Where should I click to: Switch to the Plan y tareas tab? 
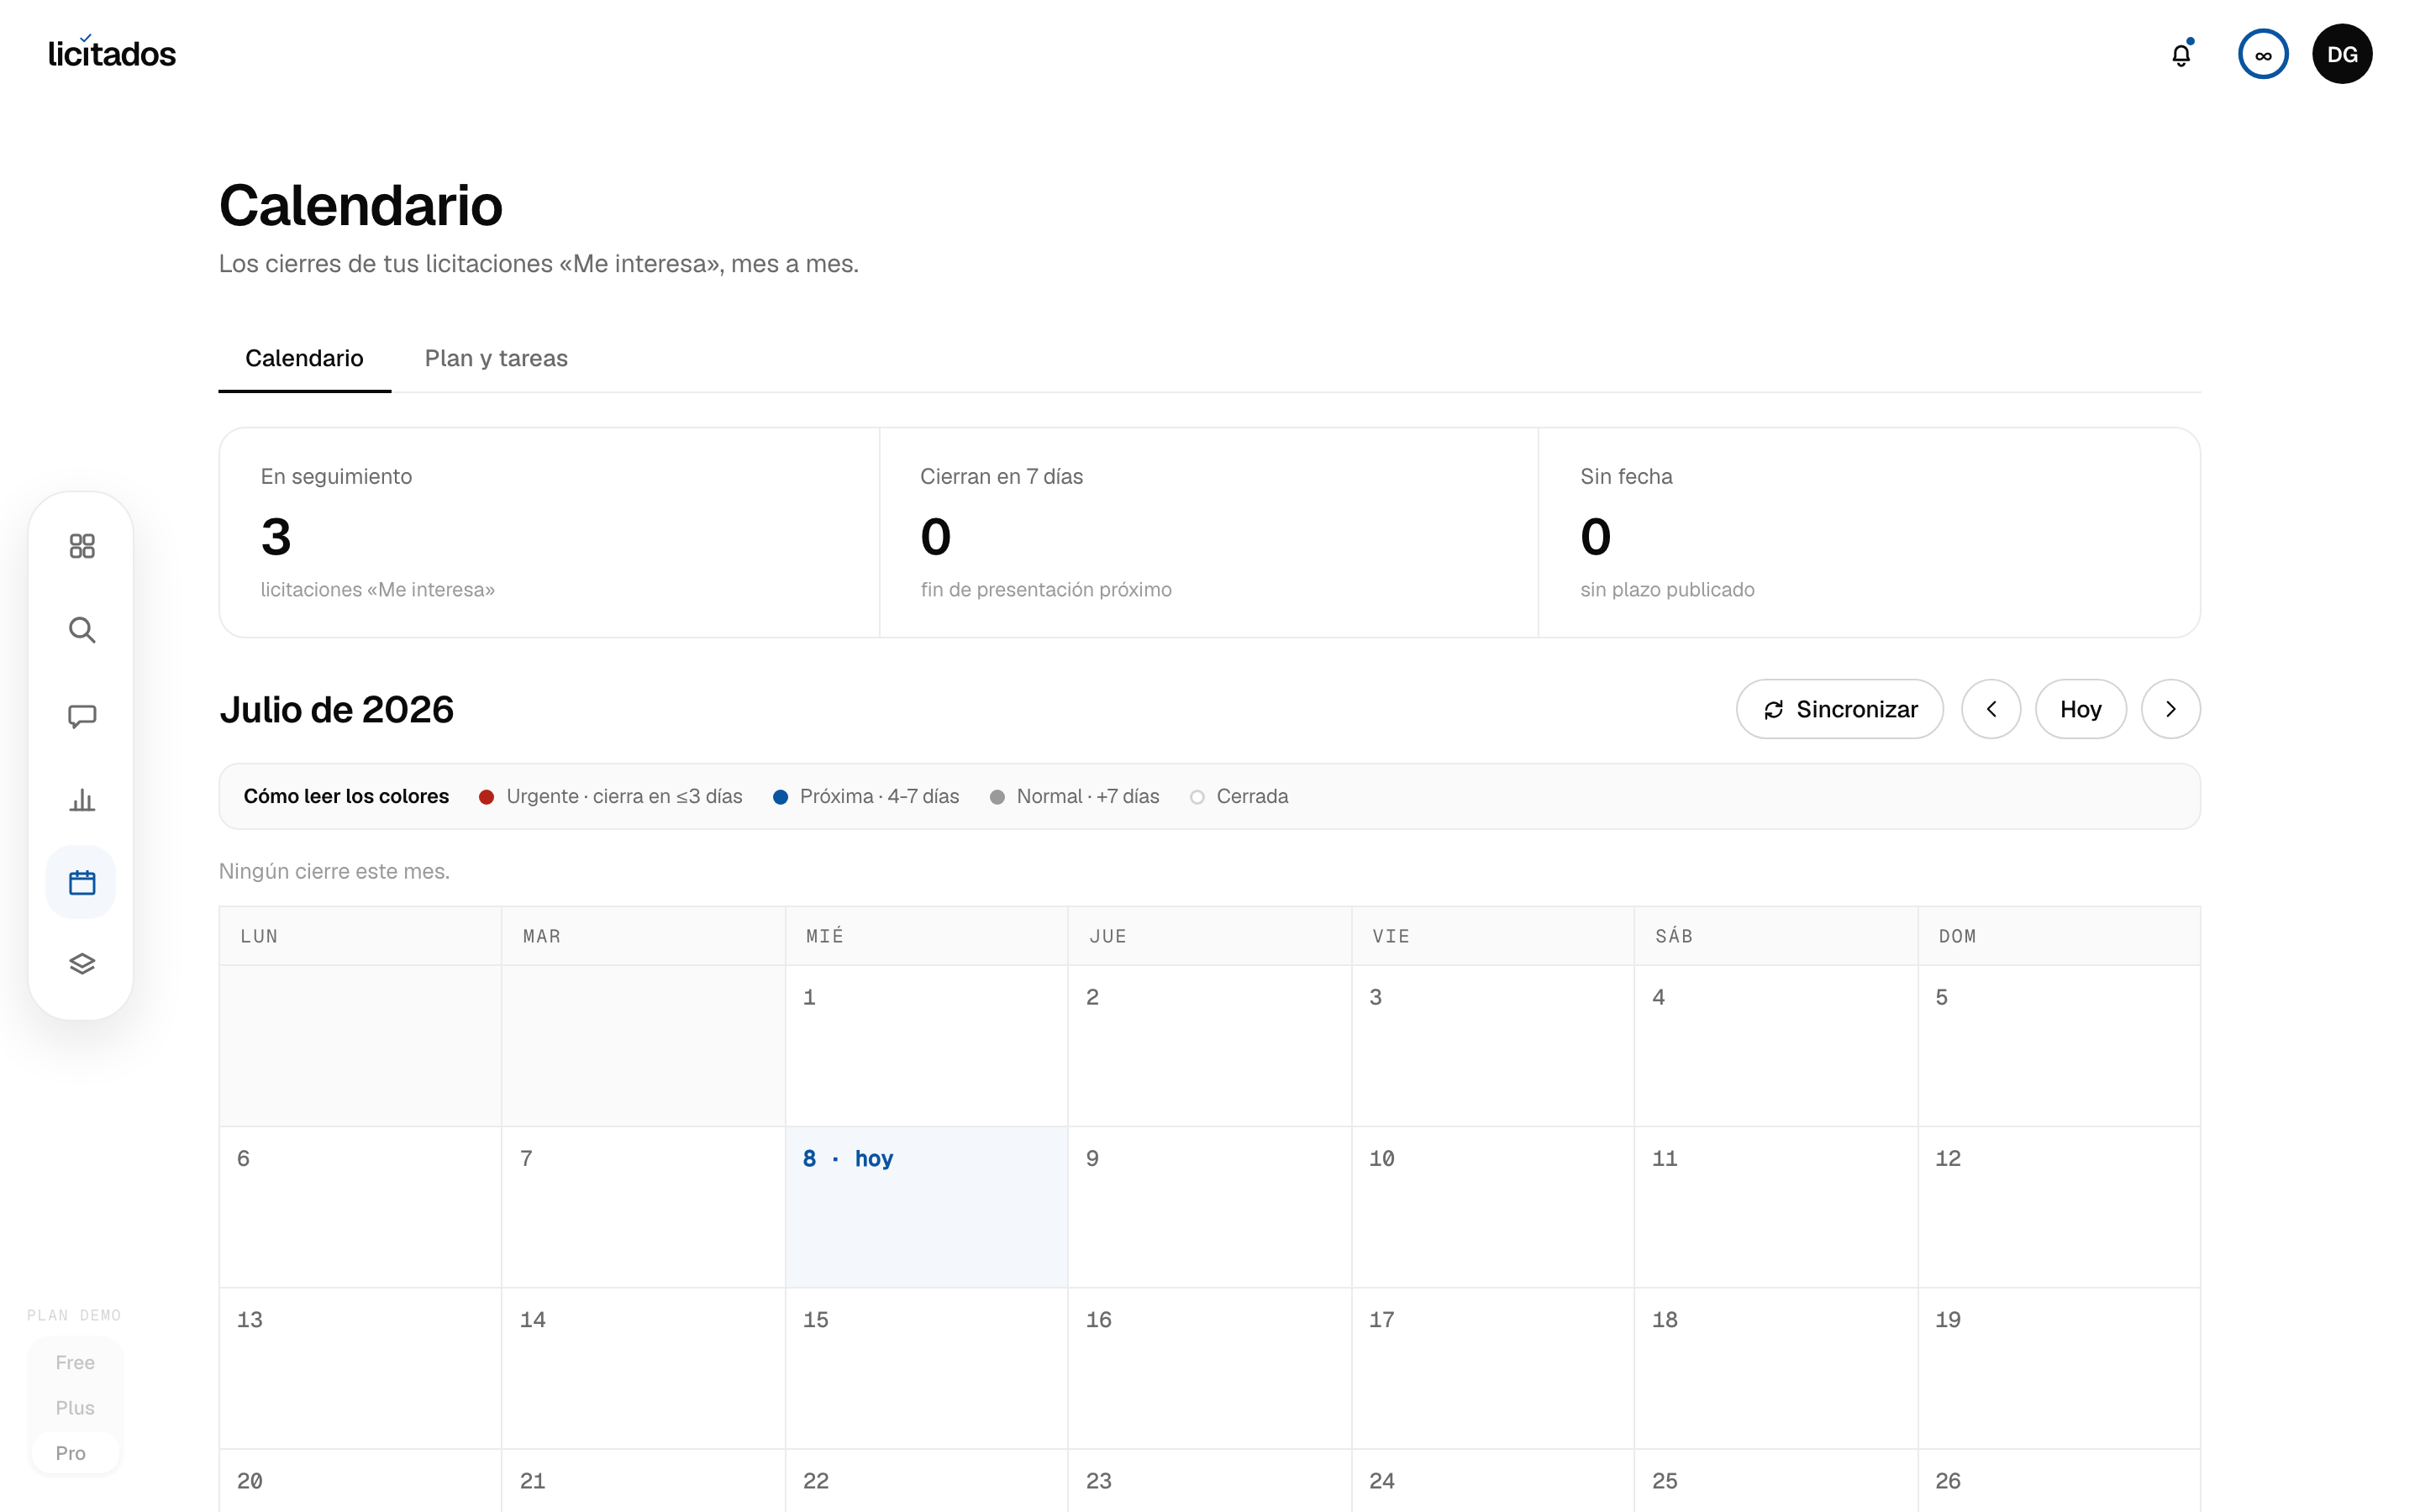tap(496, 358)
